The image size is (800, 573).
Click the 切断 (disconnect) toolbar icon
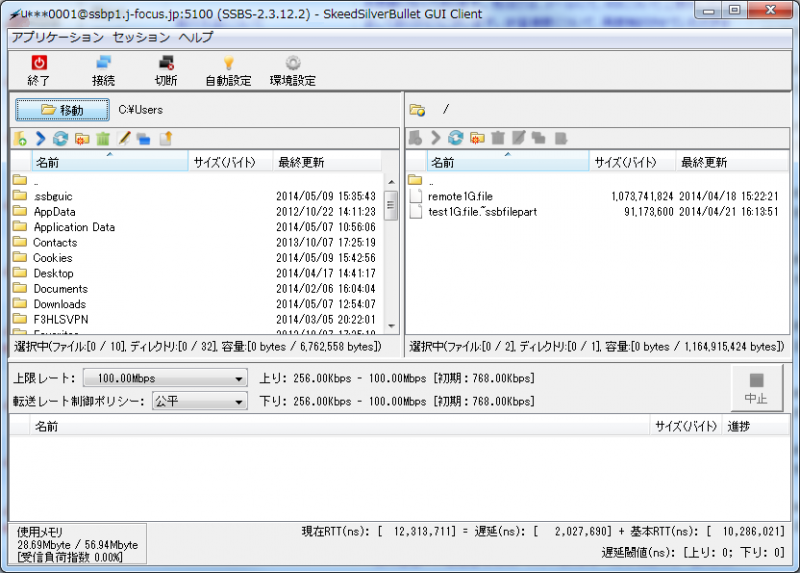click(166, 64)
